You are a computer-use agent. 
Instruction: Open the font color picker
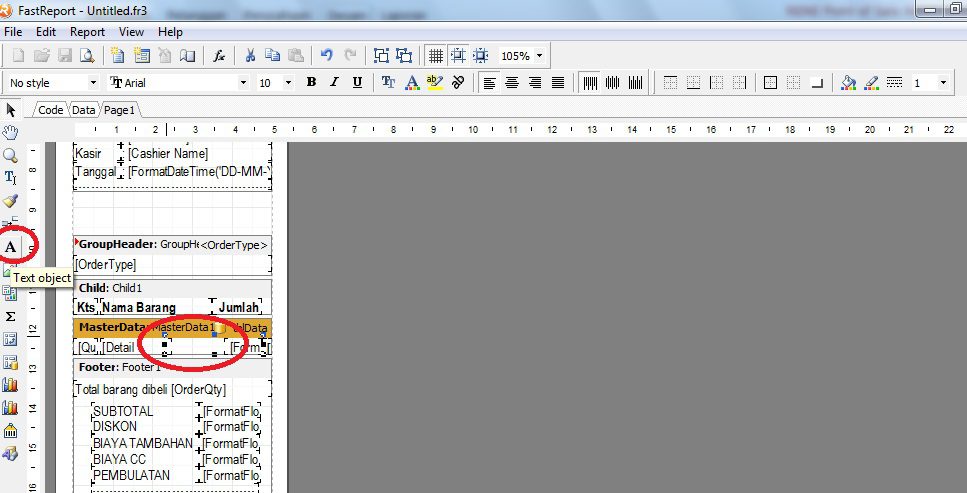pos(412,83)
